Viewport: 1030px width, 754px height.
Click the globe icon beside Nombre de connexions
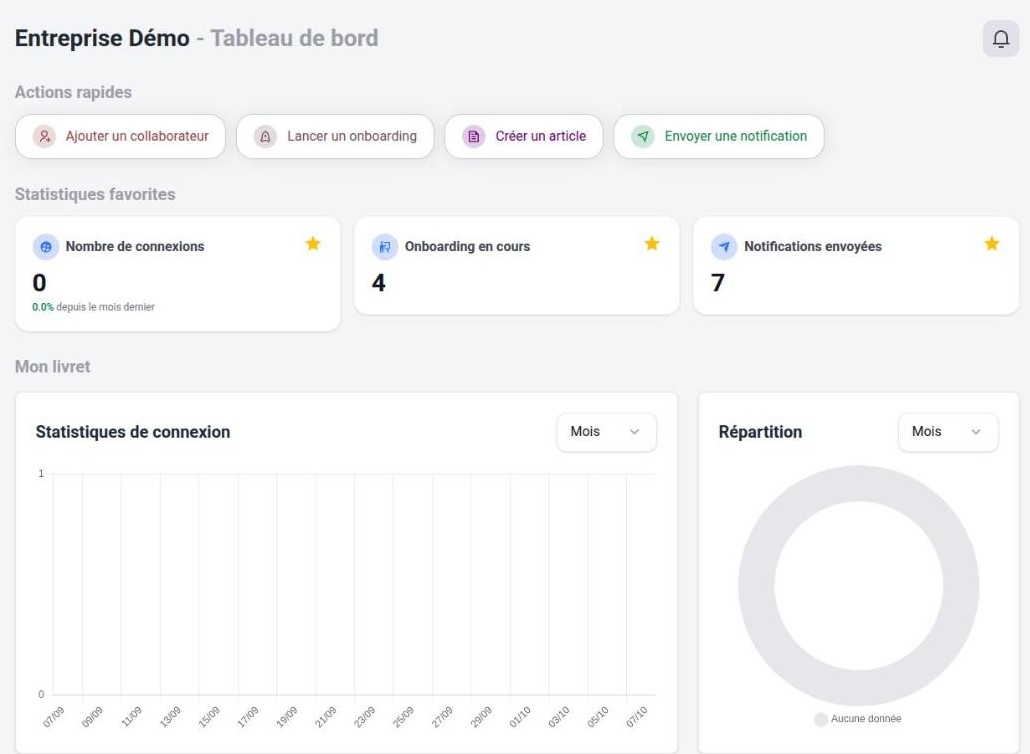46,247
